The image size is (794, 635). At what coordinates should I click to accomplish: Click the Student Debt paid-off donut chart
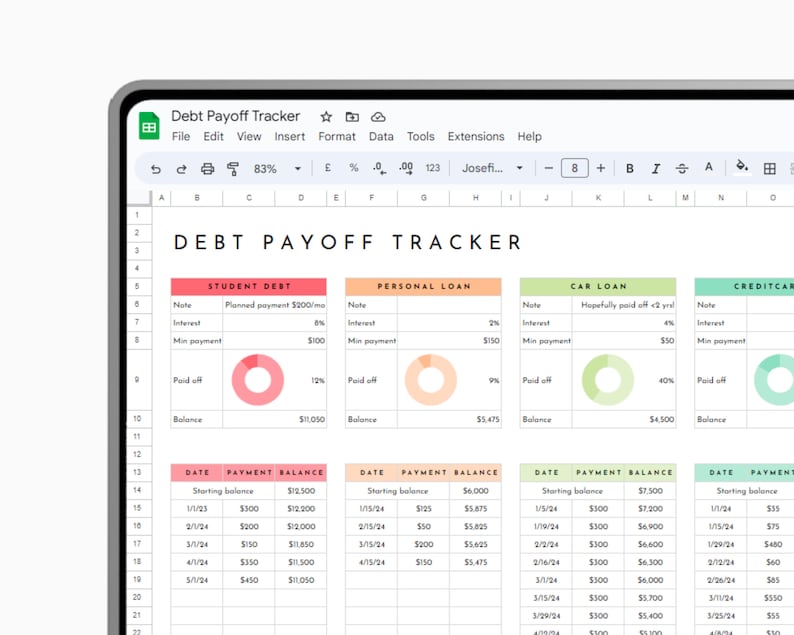(258, 380)
